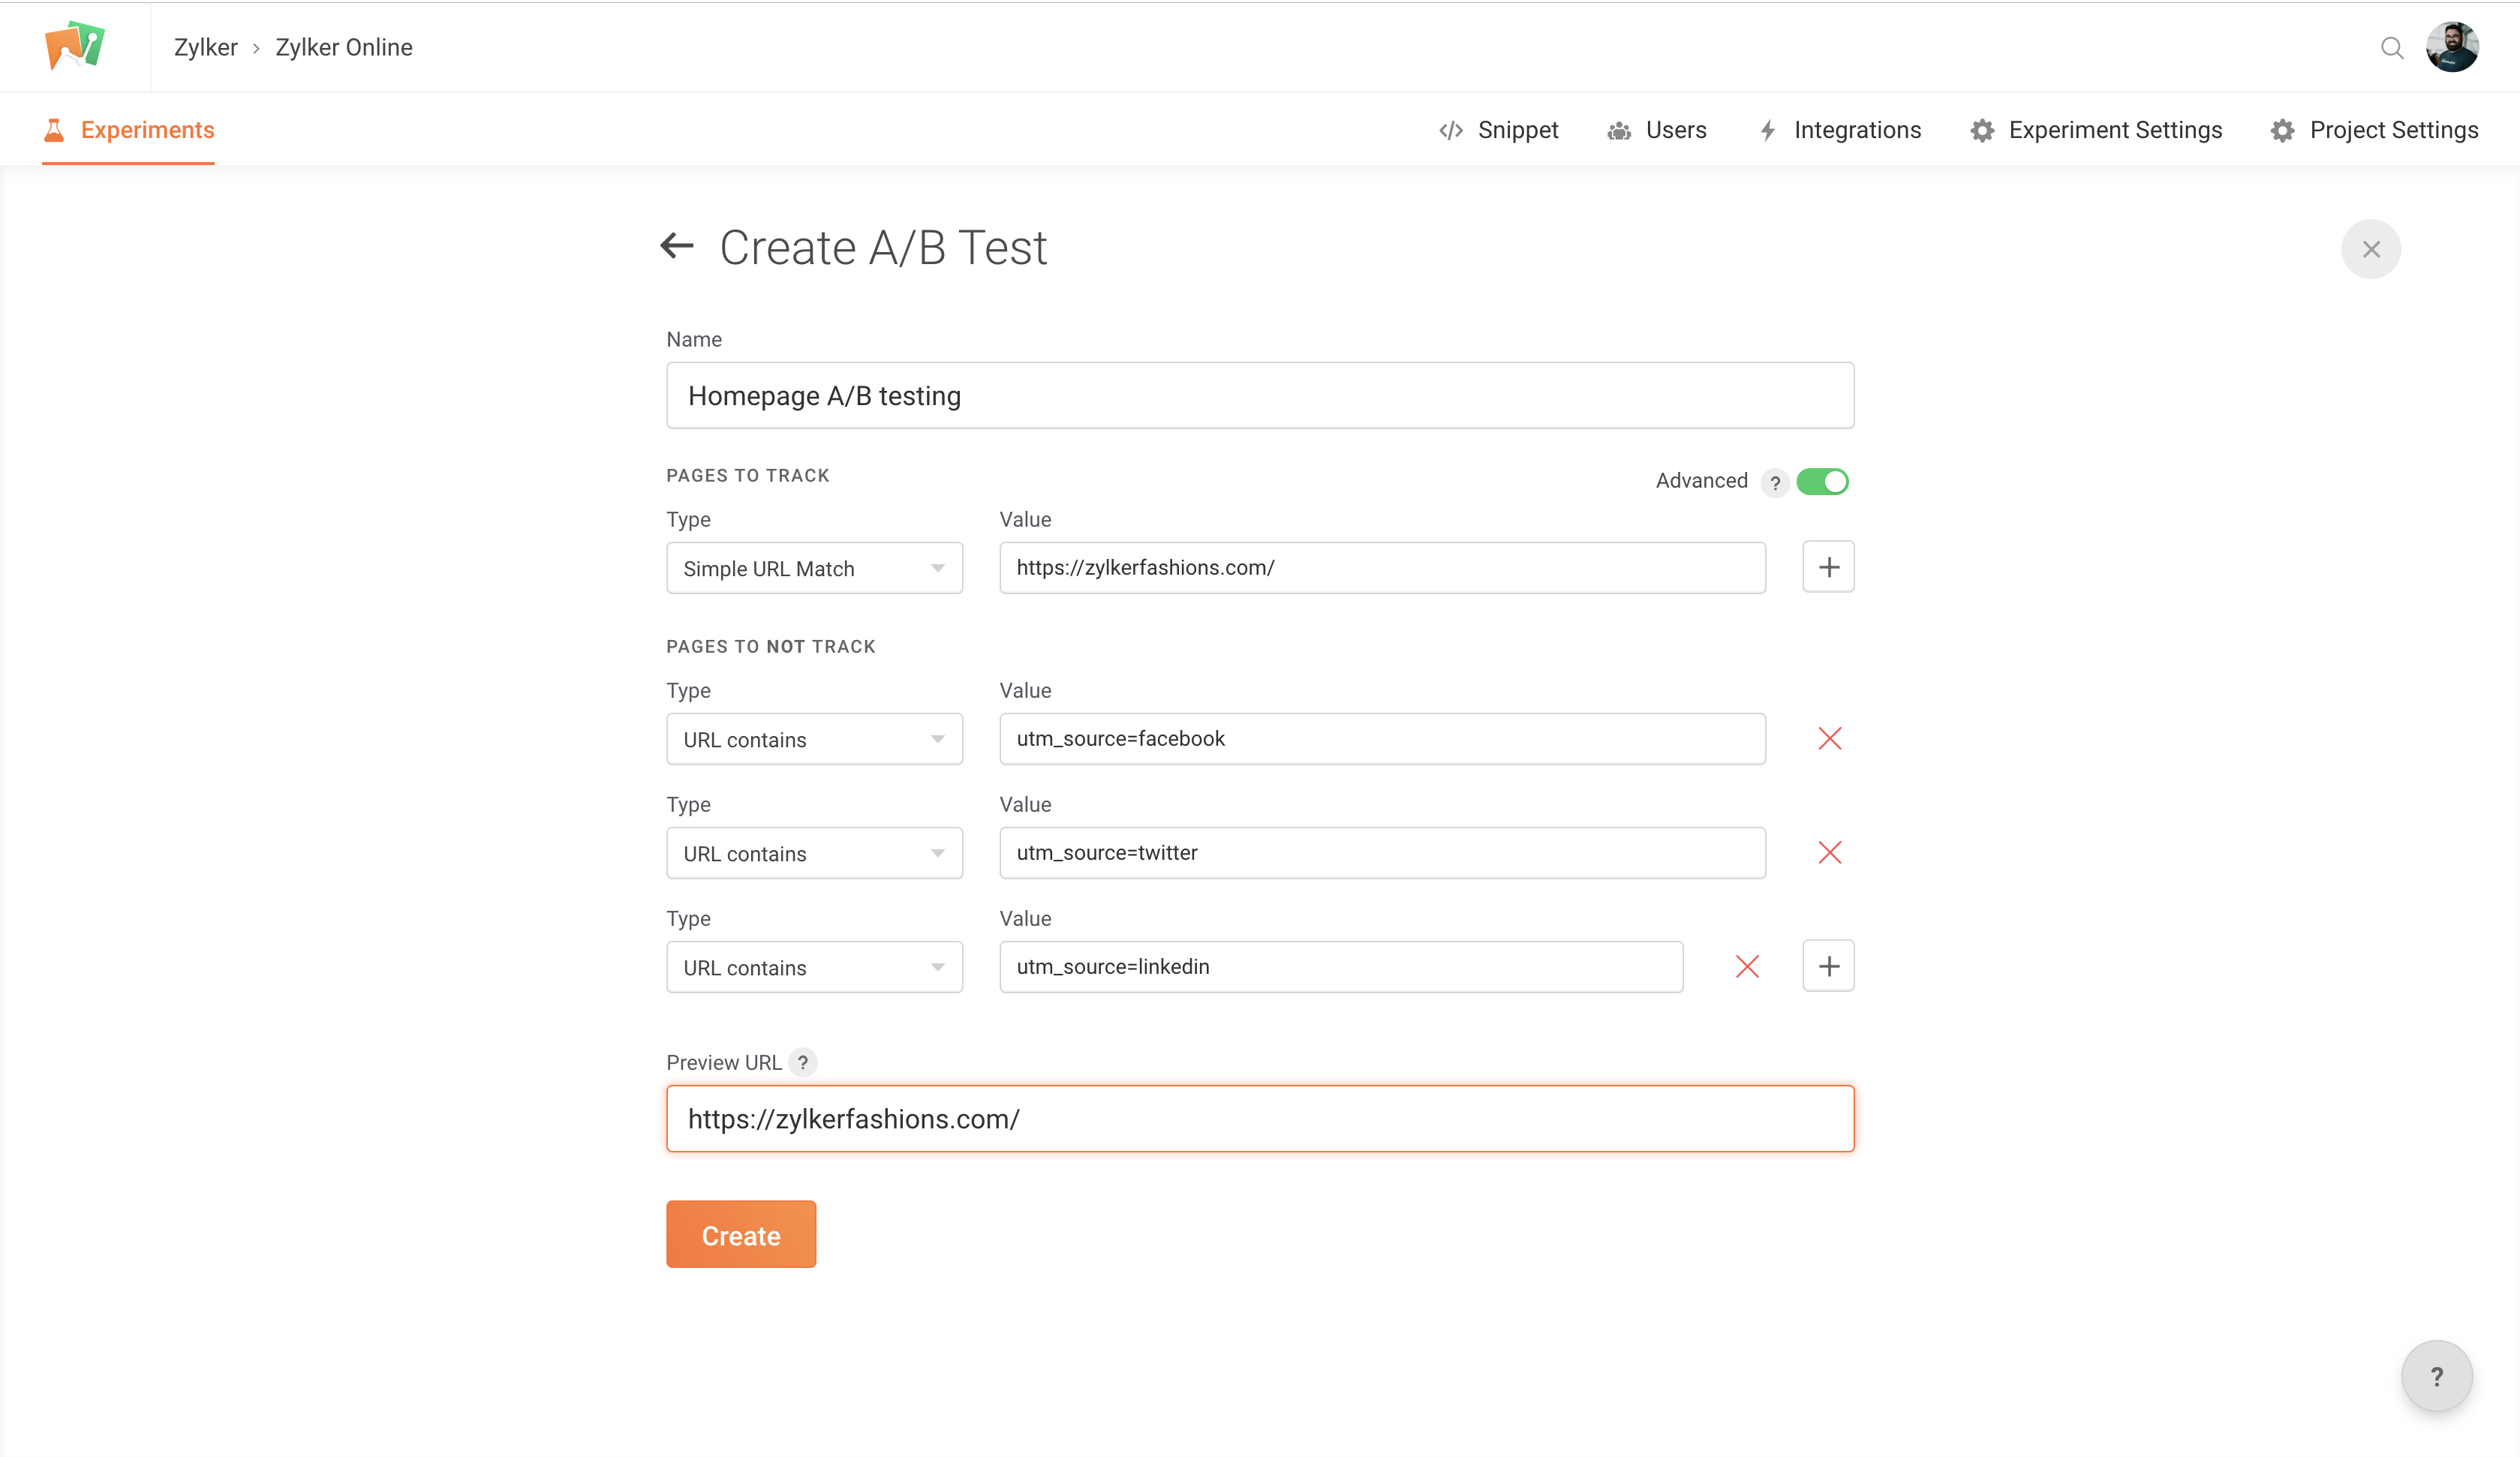Image resolution: width=2520 pixels, height=1457 pixels.
Task: Turn off the Advanced toggle switch
Action: 1822,482
